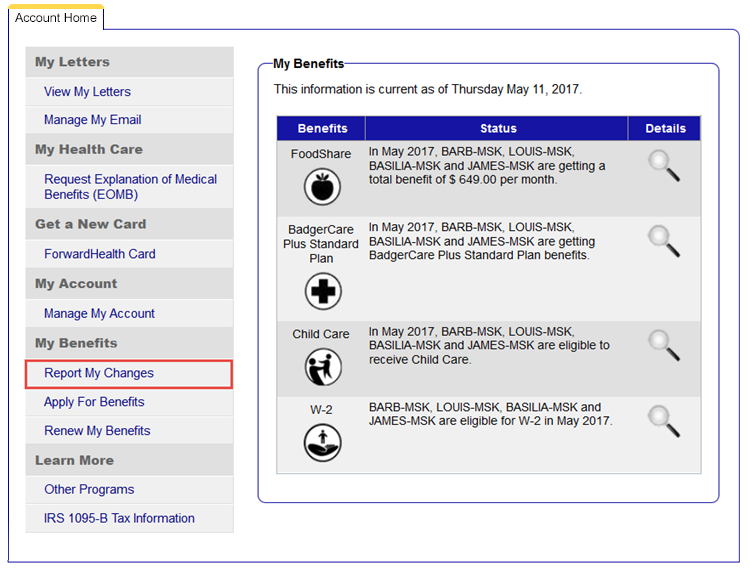Order a ForwardHealth Card
Screen dimensions: 750x571
(99, 254)
